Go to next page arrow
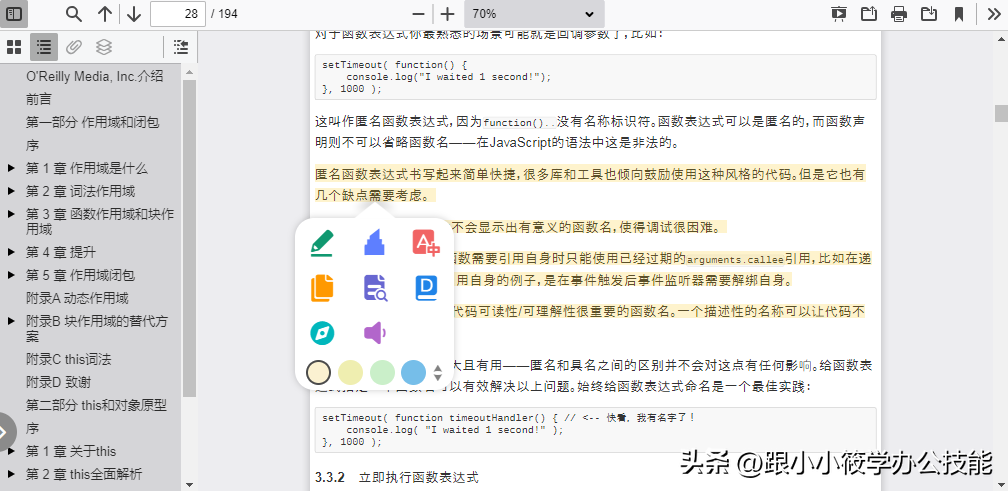This screenshot has height=491, width=1008. tap(134, 13)
